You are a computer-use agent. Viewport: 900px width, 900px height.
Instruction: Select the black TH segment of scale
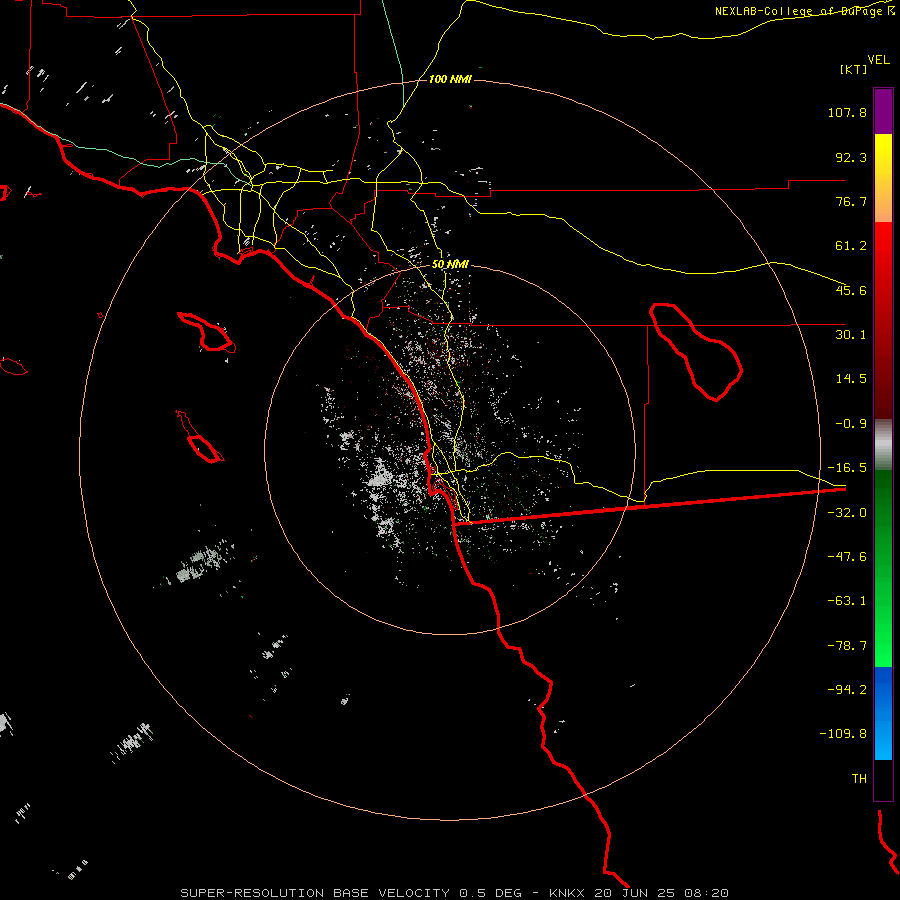(x=883, y=780)
